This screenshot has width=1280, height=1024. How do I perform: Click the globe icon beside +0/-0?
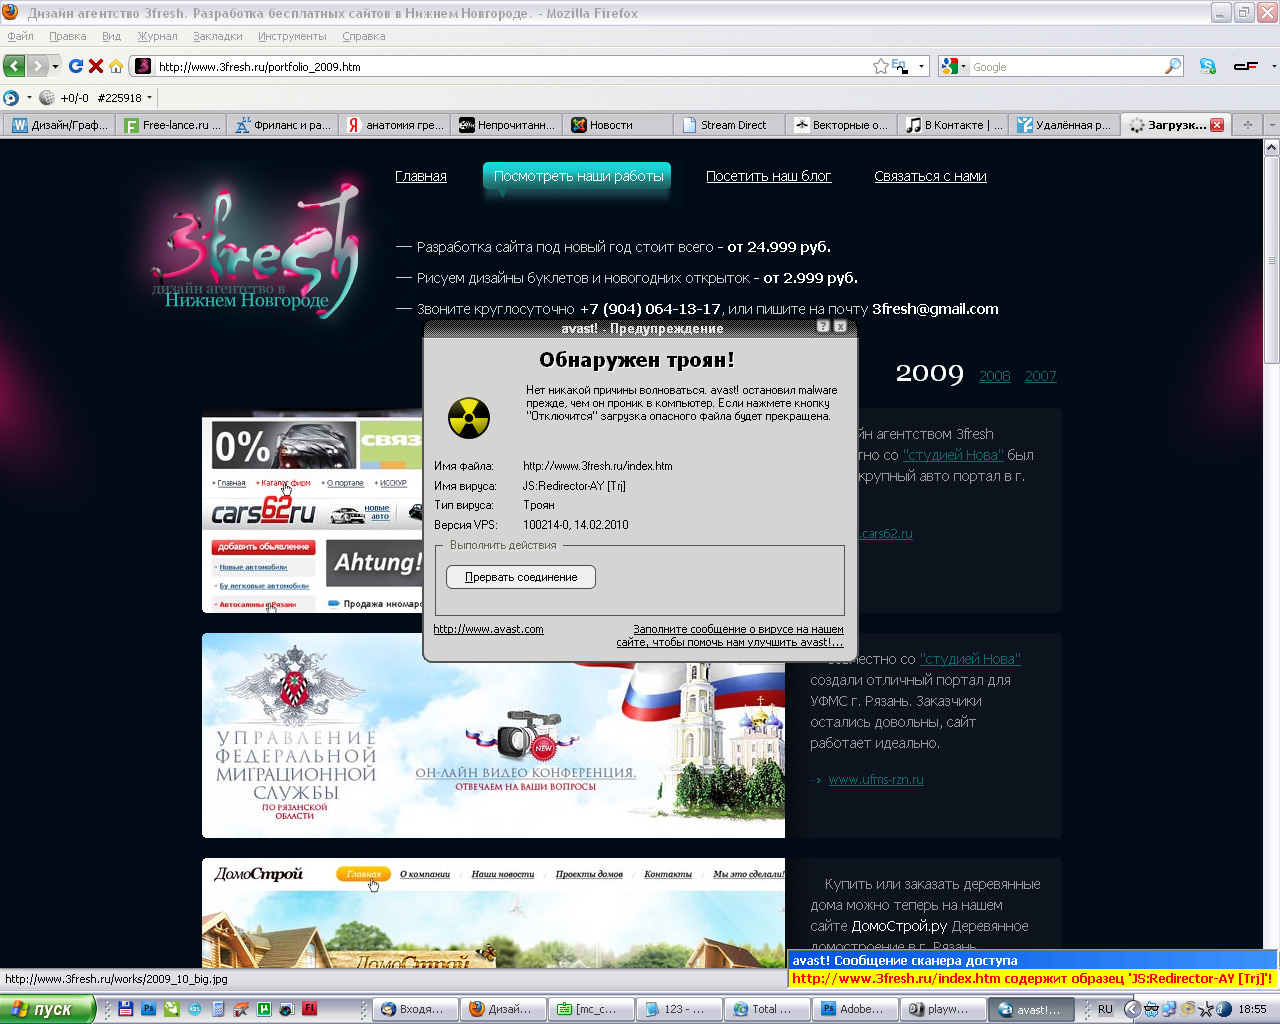(x=47, y=98)
